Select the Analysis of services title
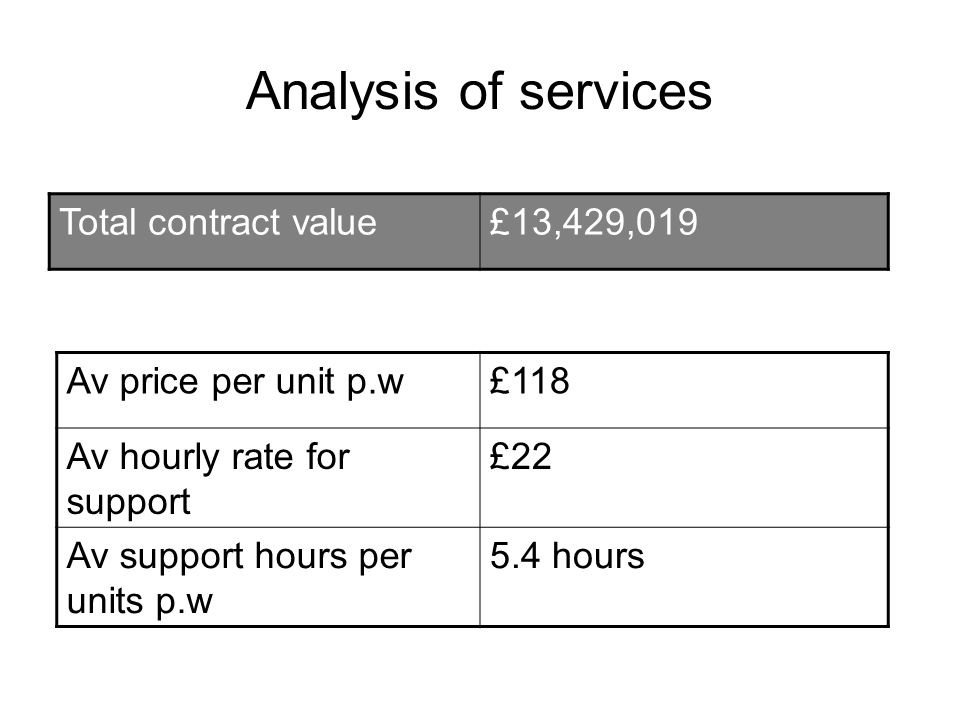Viewport: 960px width, 720px height. 479,92
